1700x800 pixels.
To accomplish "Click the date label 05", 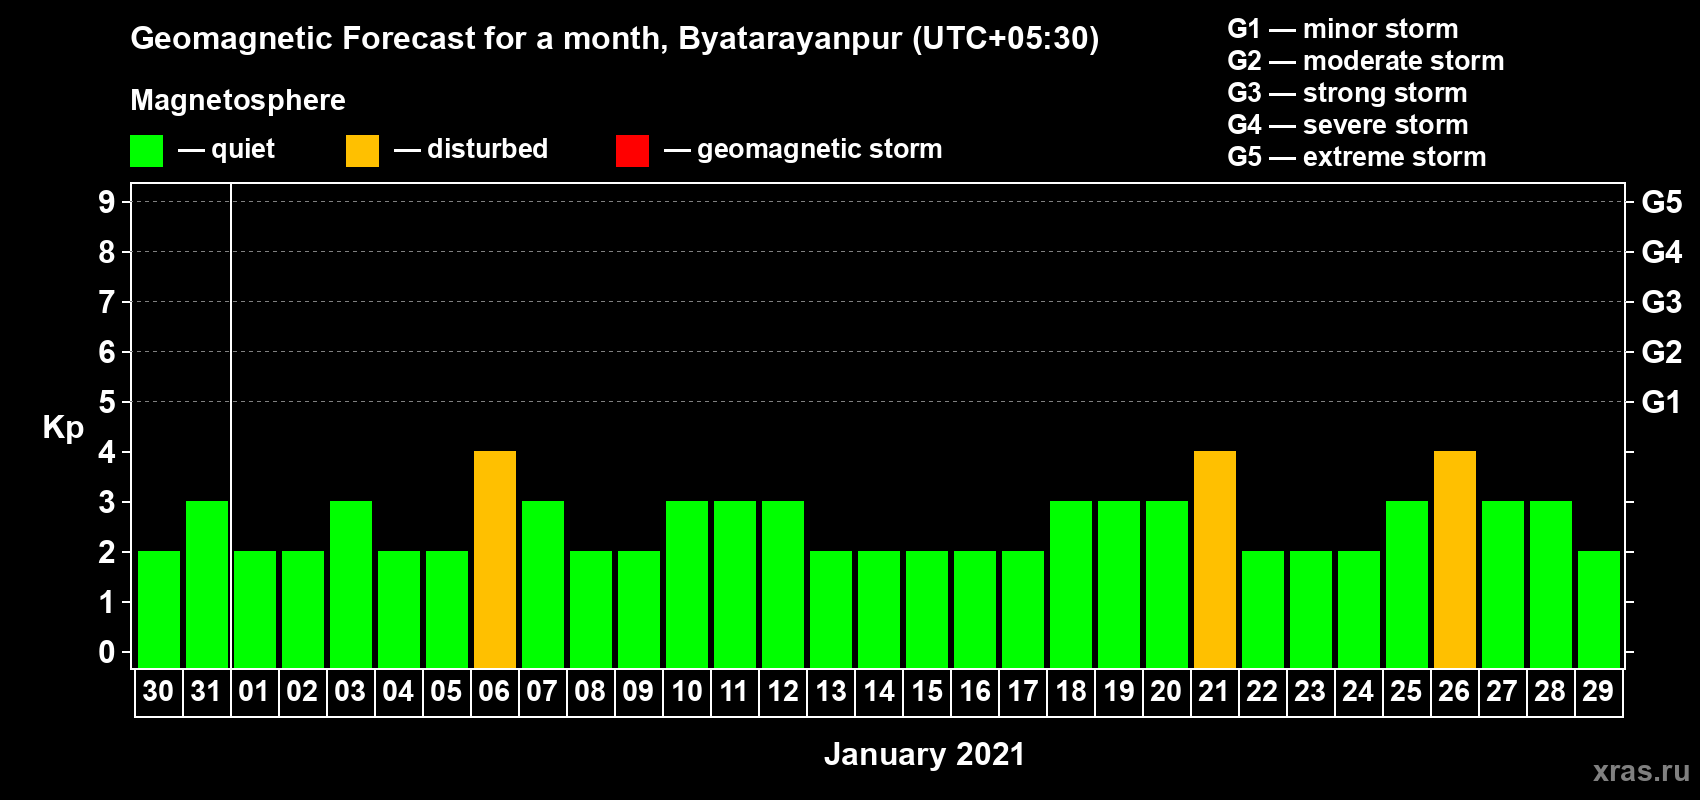I will pyautogui.click(x=446, y=692).
